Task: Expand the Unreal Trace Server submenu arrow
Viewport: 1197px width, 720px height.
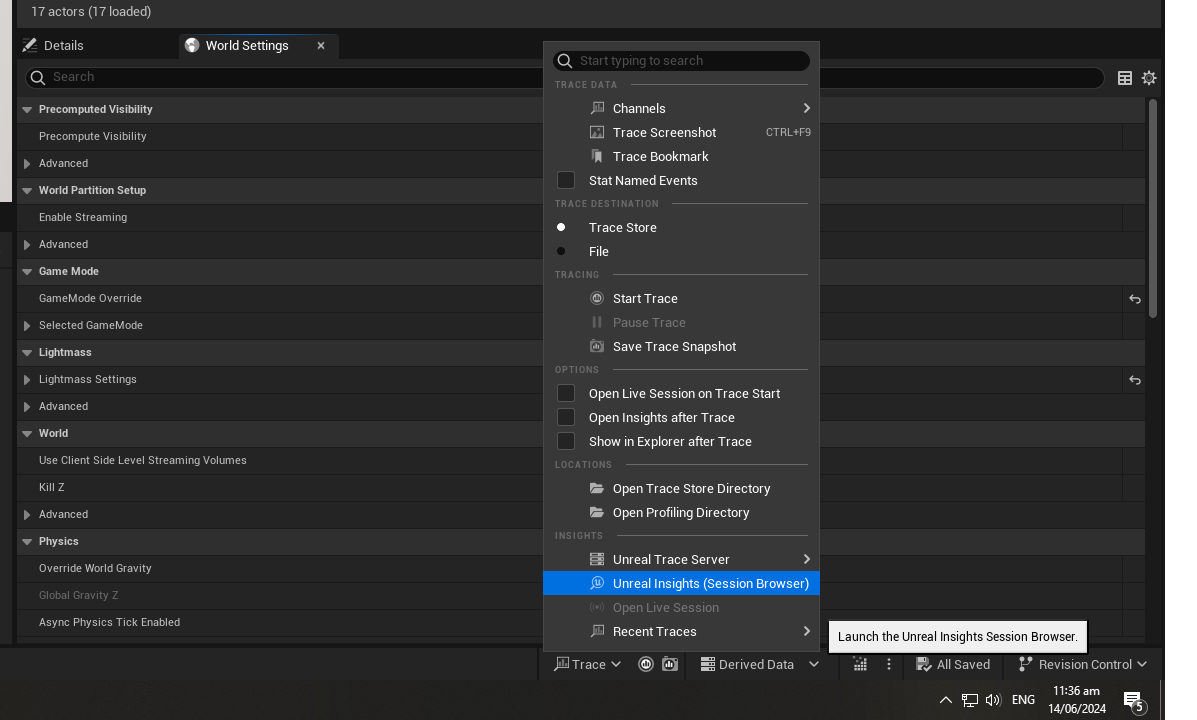Action: click(x=806, y=560)
